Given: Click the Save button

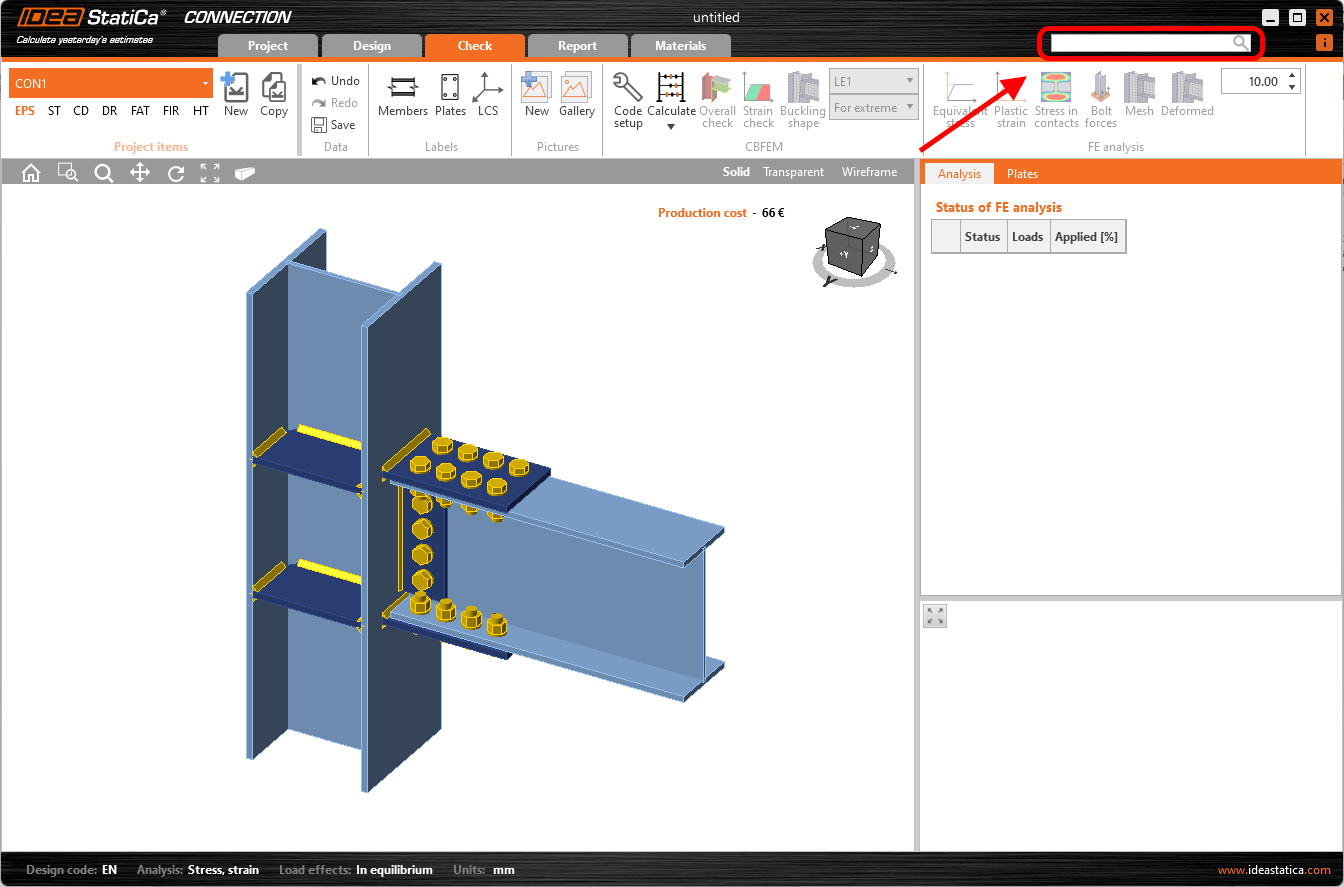Looking at the screenshot, I should (334, 125).
